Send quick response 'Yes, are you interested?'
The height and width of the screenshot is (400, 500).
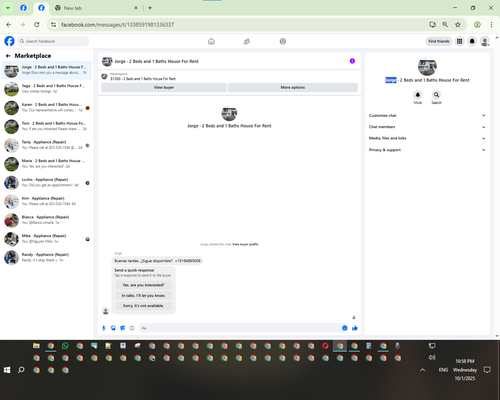point(143,285)
